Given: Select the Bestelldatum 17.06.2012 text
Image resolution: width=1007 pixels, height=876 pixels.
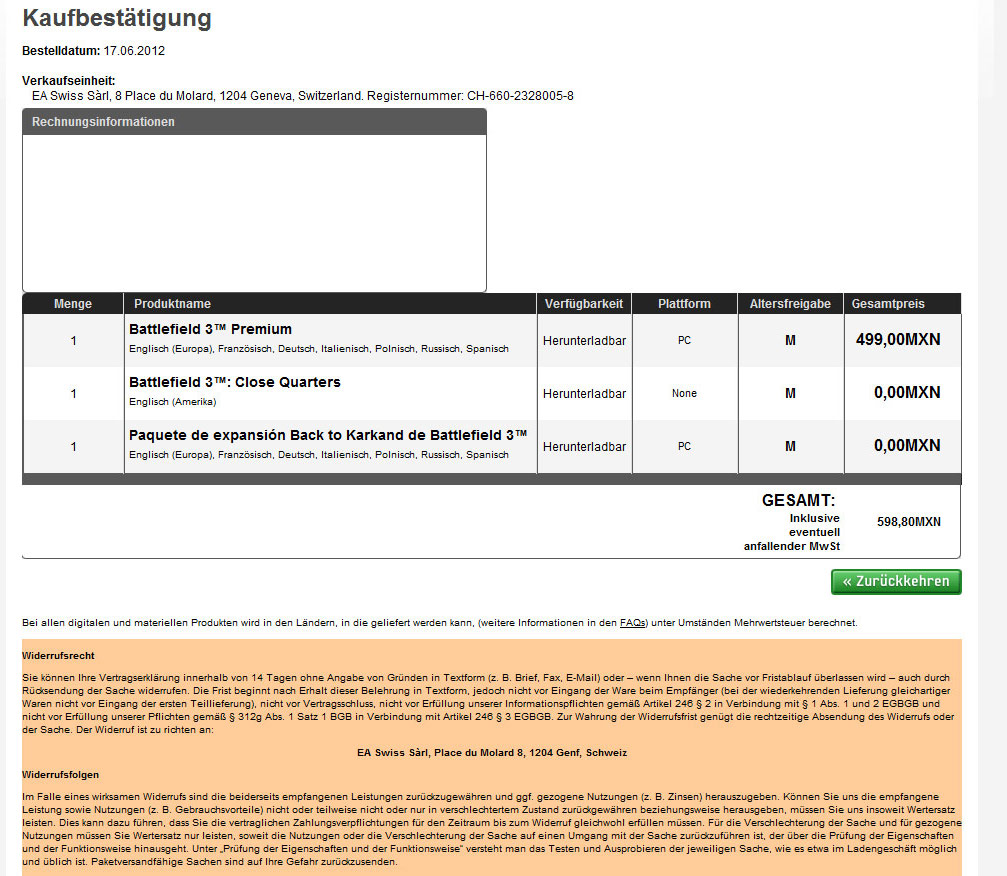Looking at the screenshot, I should [x=93, y=51].
